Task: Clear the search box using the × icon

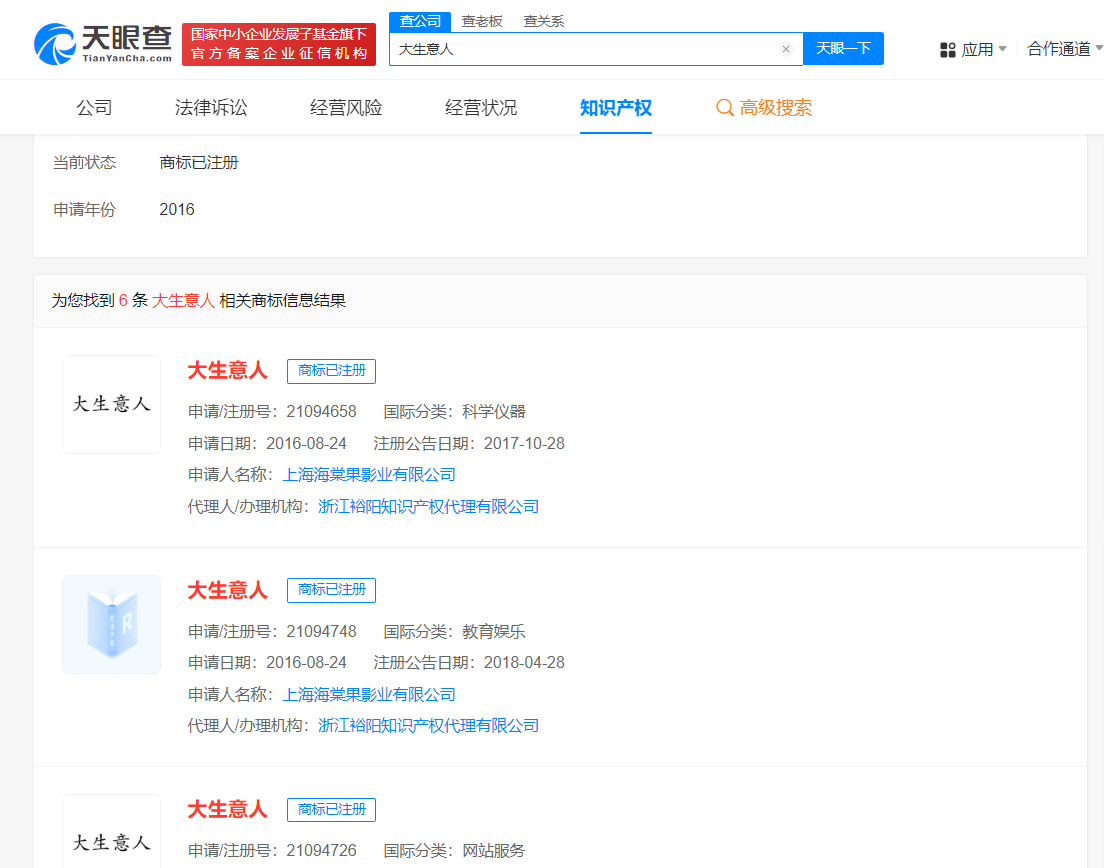Action: (x=786, y=48)
